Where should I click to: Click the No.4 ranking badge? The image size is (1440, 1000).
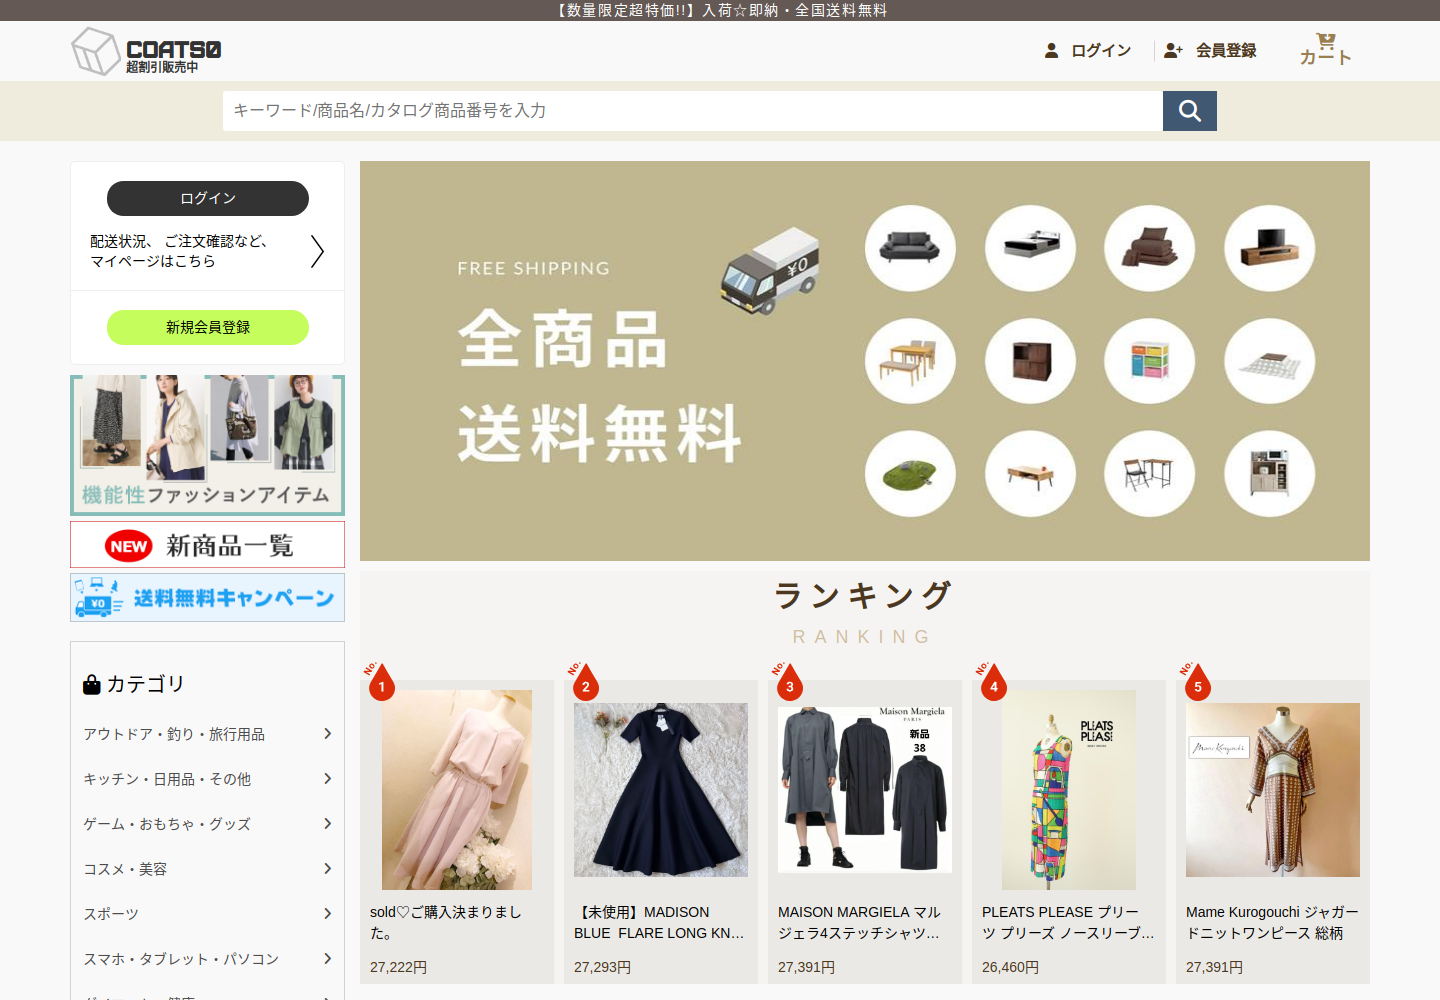[992, 681]
